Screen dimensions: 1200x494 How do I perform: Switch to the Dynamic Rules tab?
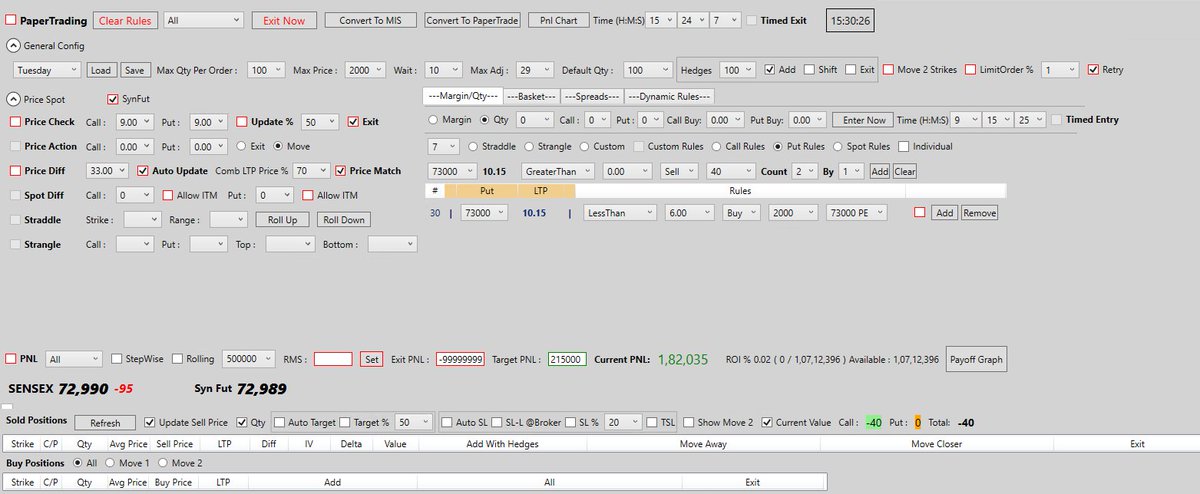pyautogui.click(x=670, y=96)
